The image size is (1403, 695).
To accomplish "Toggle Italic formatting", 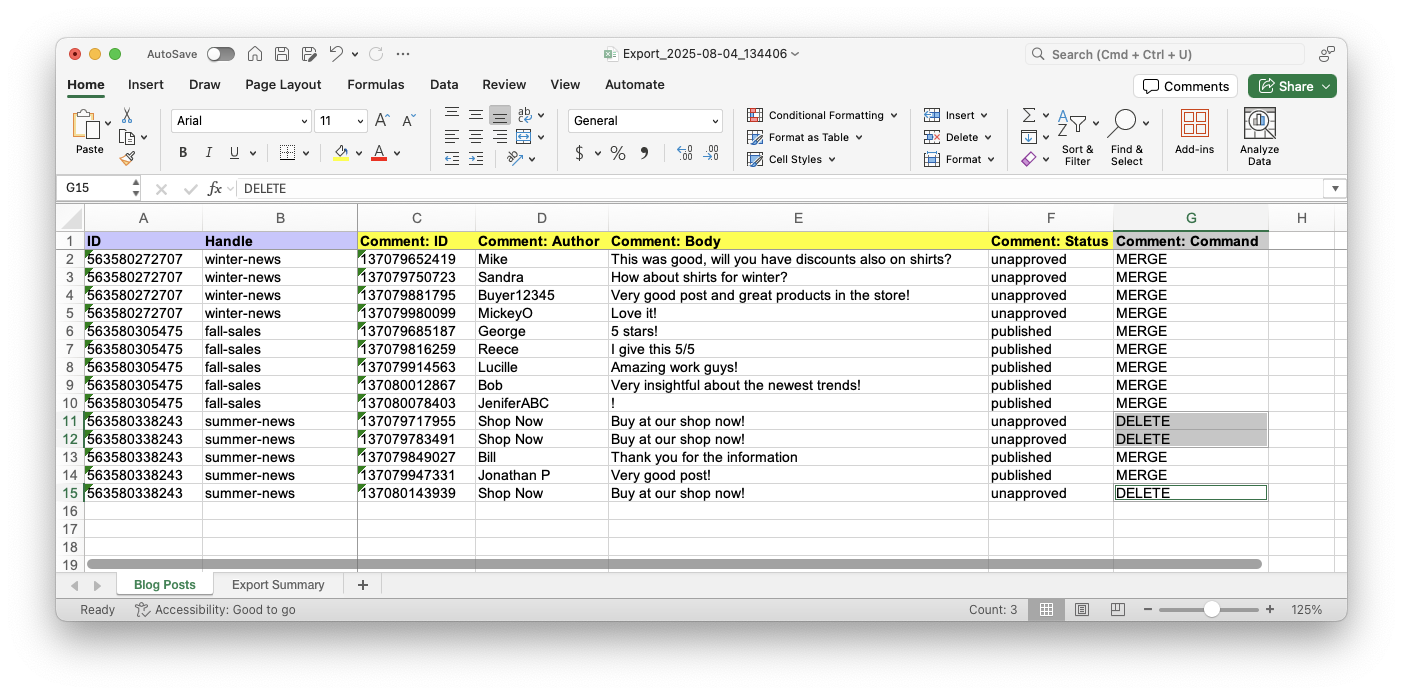I will (x=209, y=153).
